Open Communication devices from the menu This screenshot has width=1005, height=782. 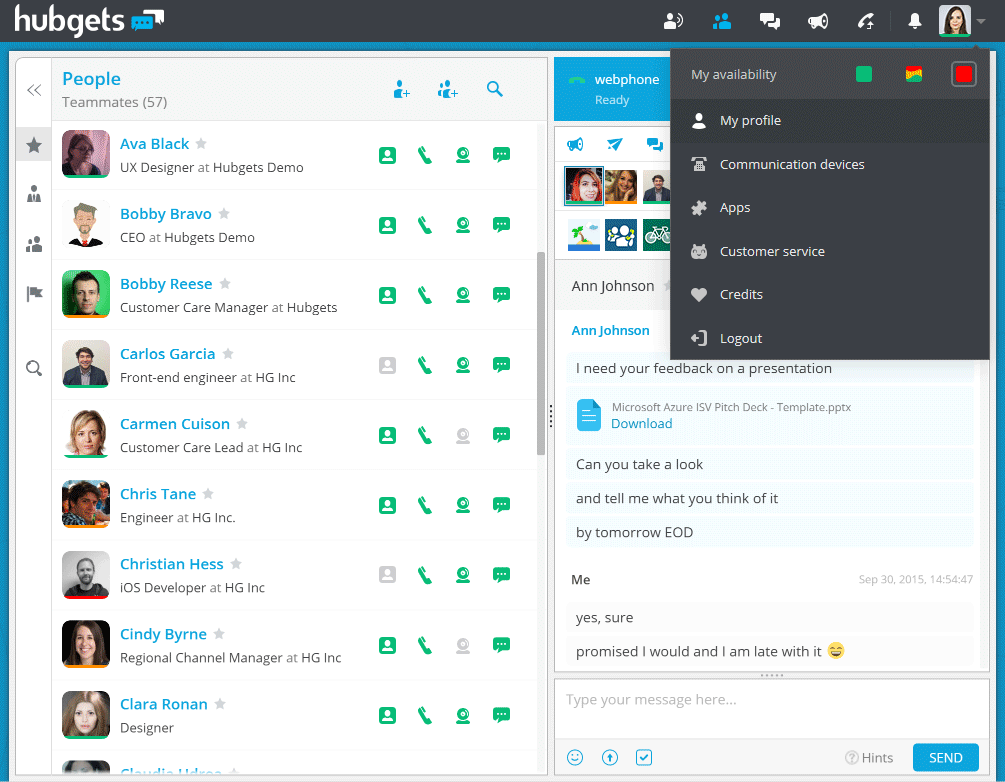coord(791,164)
